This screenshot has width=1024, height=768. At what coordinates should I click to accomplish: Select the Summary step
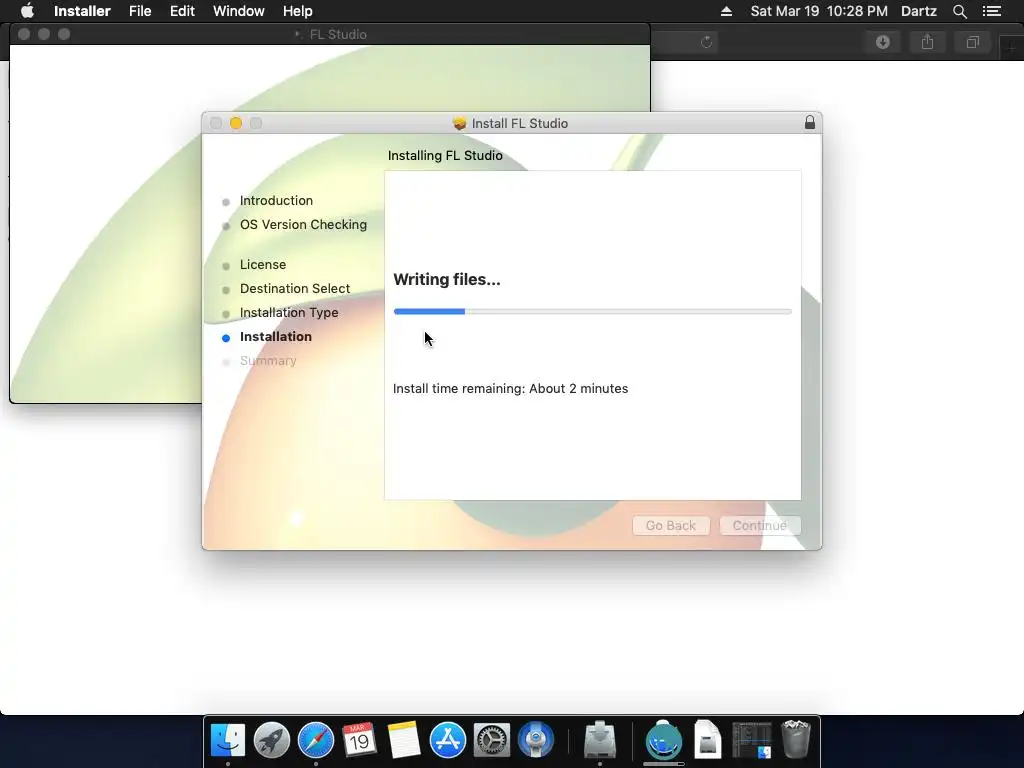click(x=268, y=360)
